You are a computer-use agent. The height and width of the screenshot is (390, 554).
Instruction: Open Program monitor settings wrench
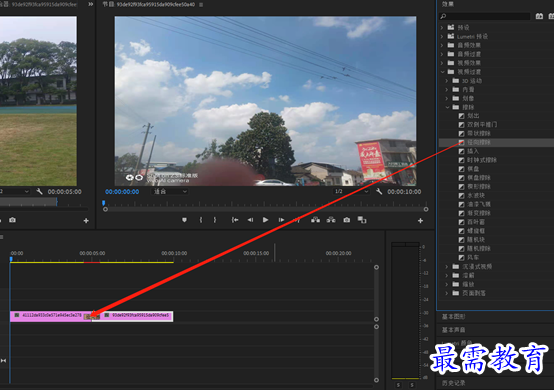pyautogui.click(x=379, y=191)
